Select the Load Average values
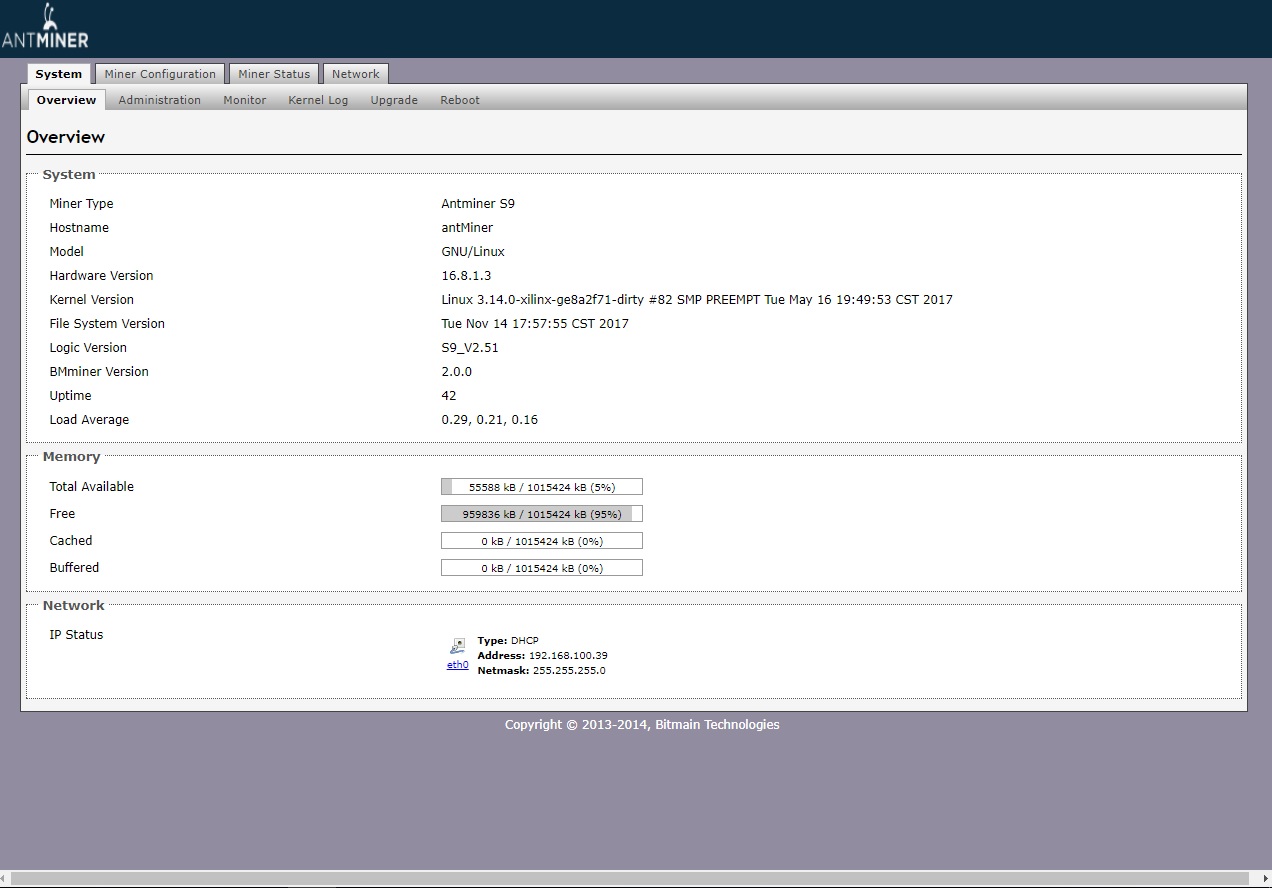The width and height of the screenshot is (1272, 888). click(x=490, y=420)
